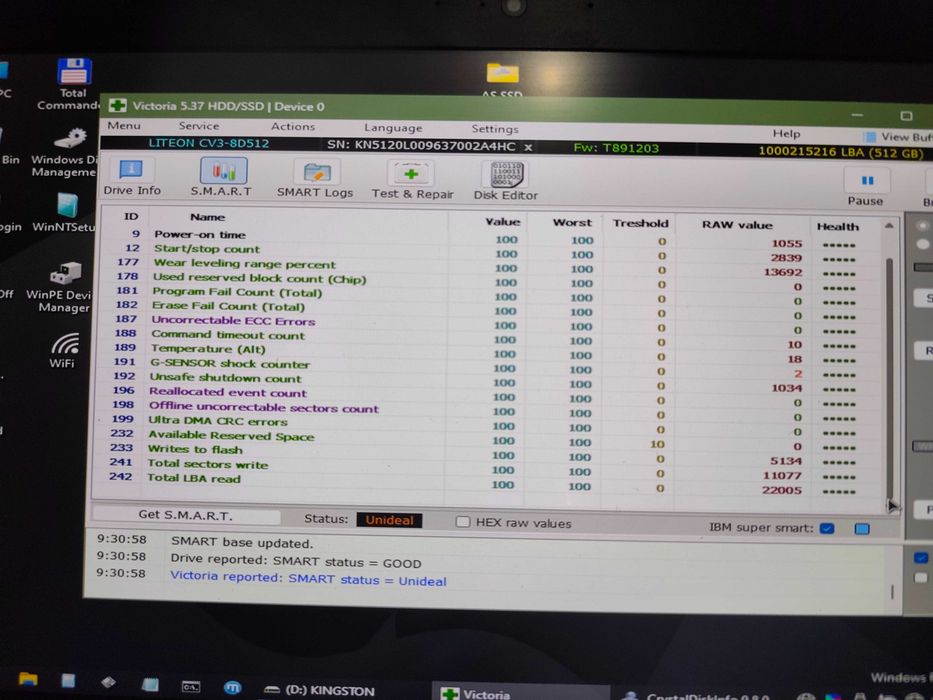The height and width of the screenshot is (700, 933).
Task: Open the Drive Info panel
Action: pyautogui.click(x=132, y=177)
